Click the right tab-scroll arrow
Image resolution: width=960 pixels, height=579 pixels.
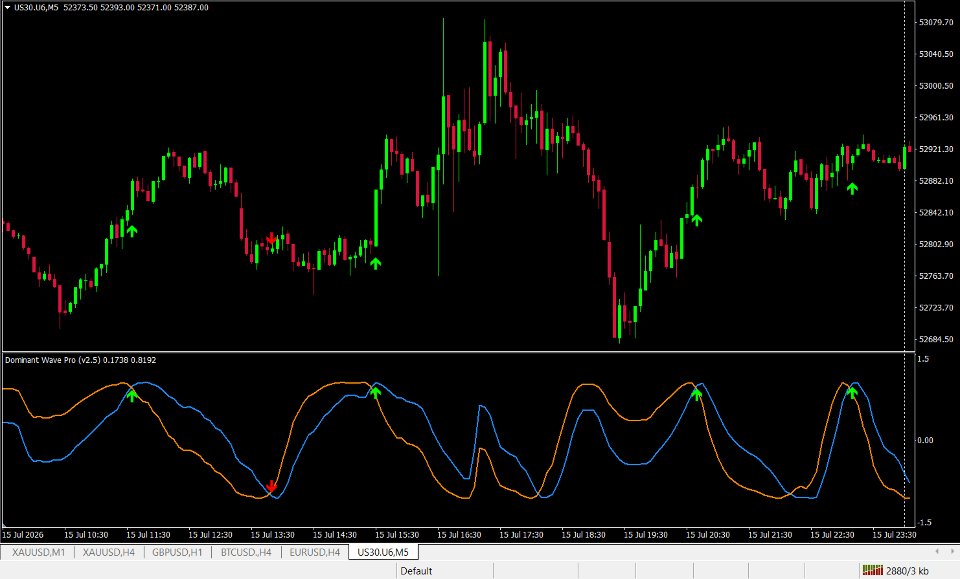pos(953,552)
